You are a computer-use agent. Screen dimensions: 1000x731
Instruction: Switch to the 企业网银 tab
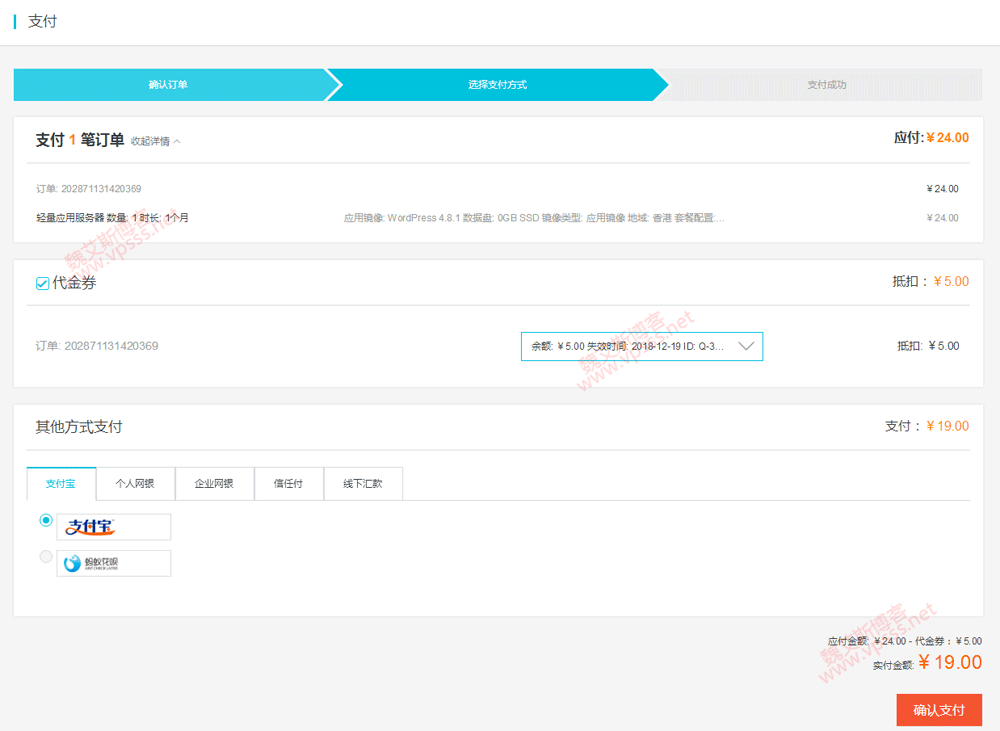[x=214, y=484]
